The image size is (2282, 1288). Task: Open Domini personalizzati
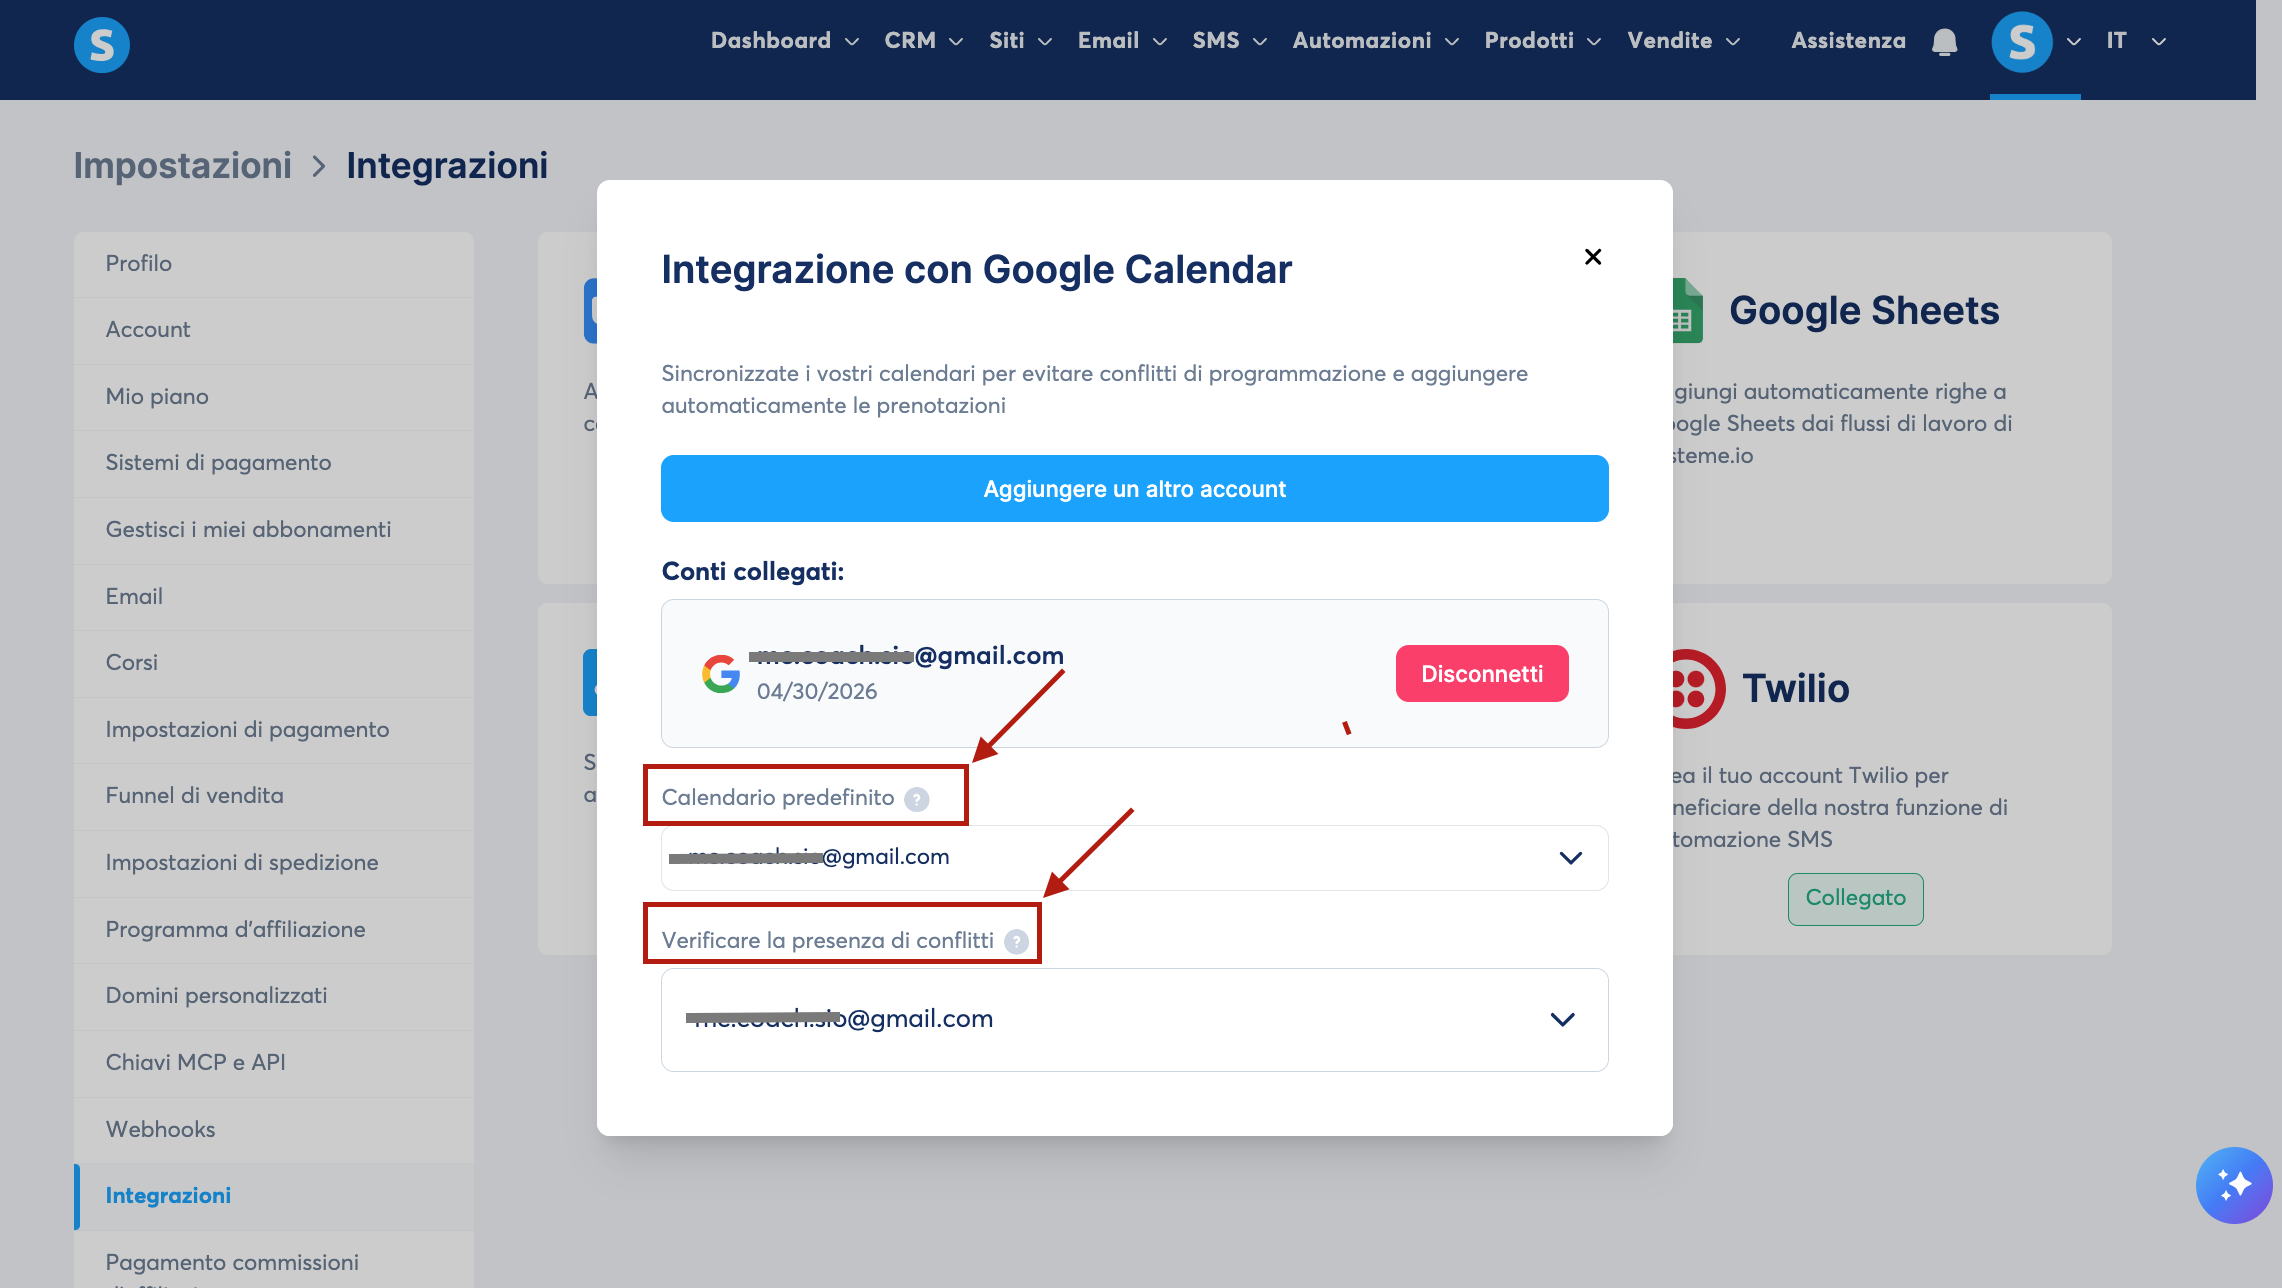point(274,996)
